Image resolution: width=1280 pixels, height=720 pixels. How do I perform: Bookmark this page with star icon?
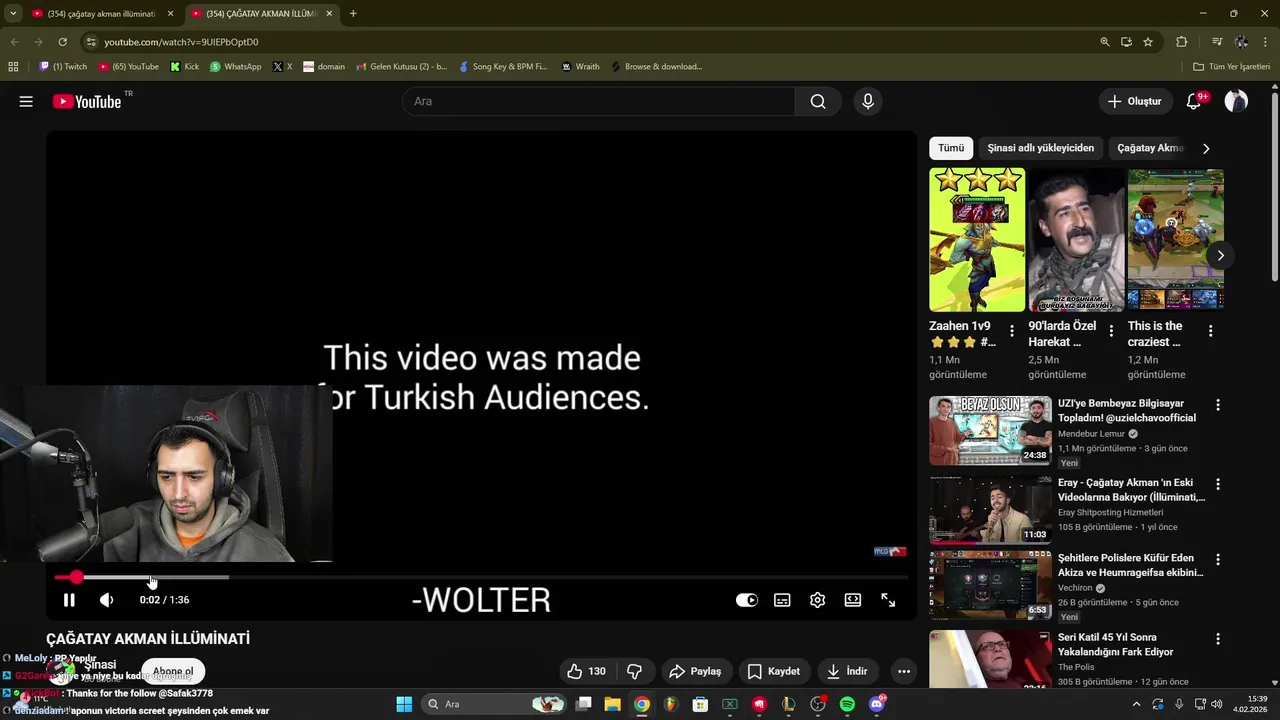pyautogui.click(x=1148, y=42)
